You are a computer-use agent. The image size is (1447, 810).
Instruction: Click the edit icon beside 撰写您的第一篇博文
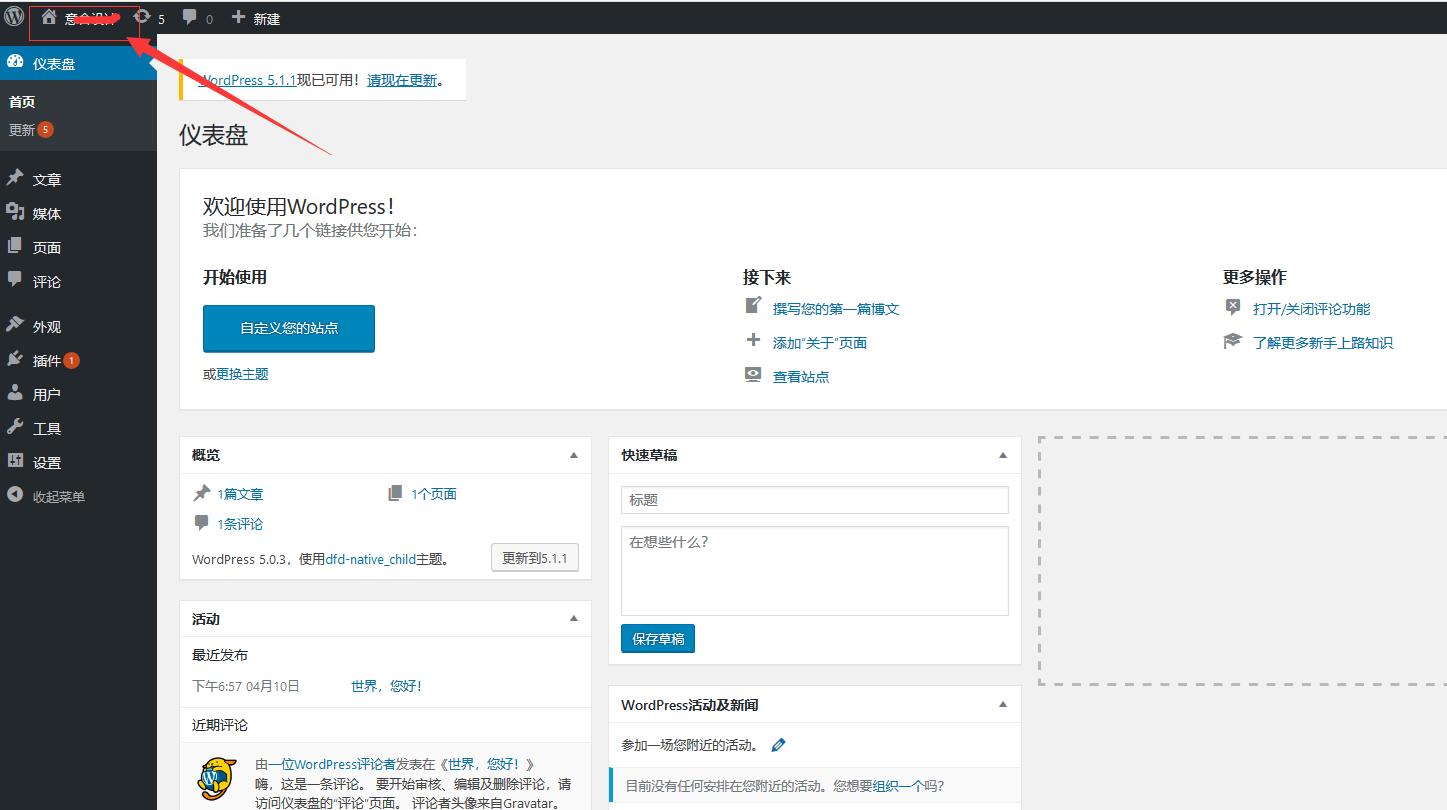tap(754, 306)
